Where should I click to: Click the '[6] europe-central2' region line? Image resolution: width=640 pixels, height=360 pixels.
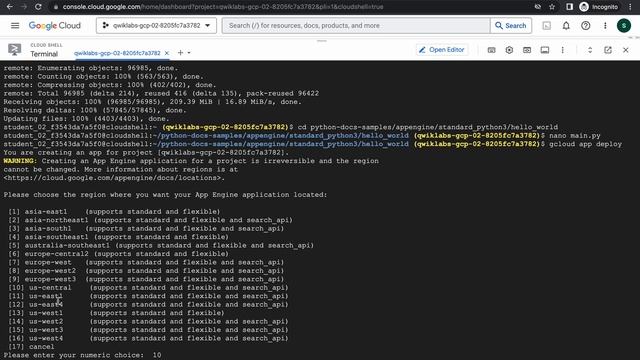click(x=118, y=254)
